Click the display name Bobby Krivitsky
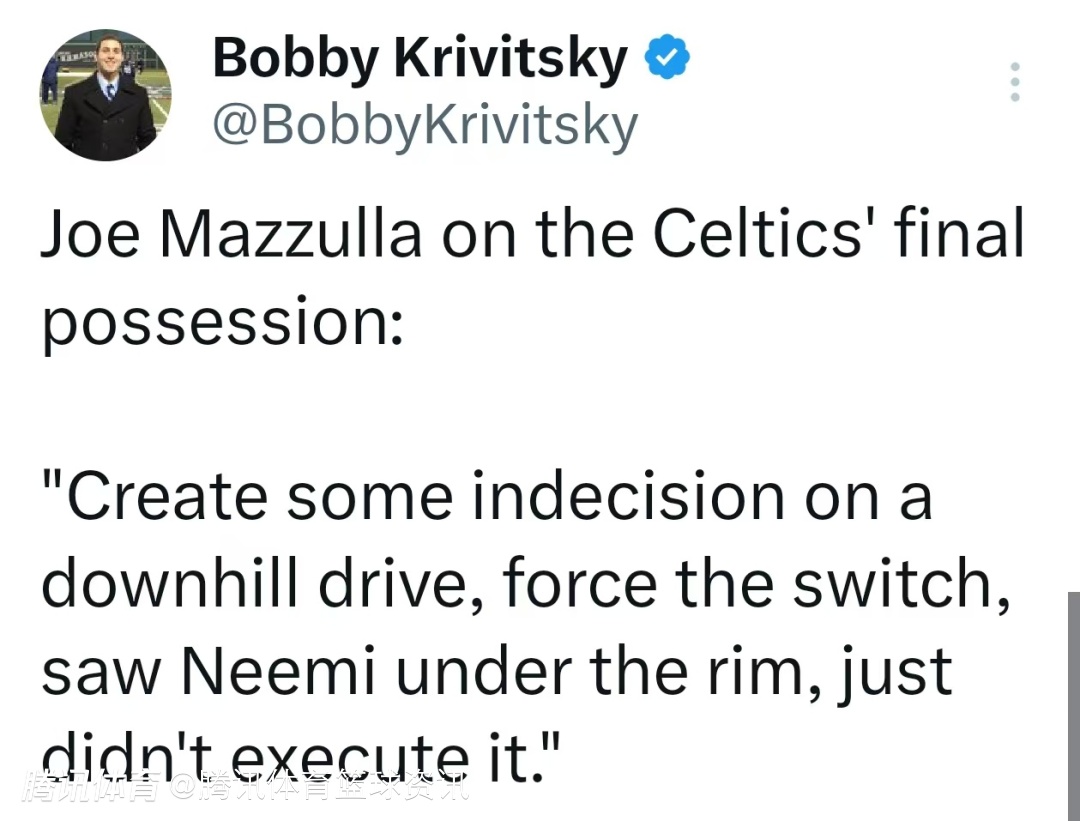 tap(420, 58)
